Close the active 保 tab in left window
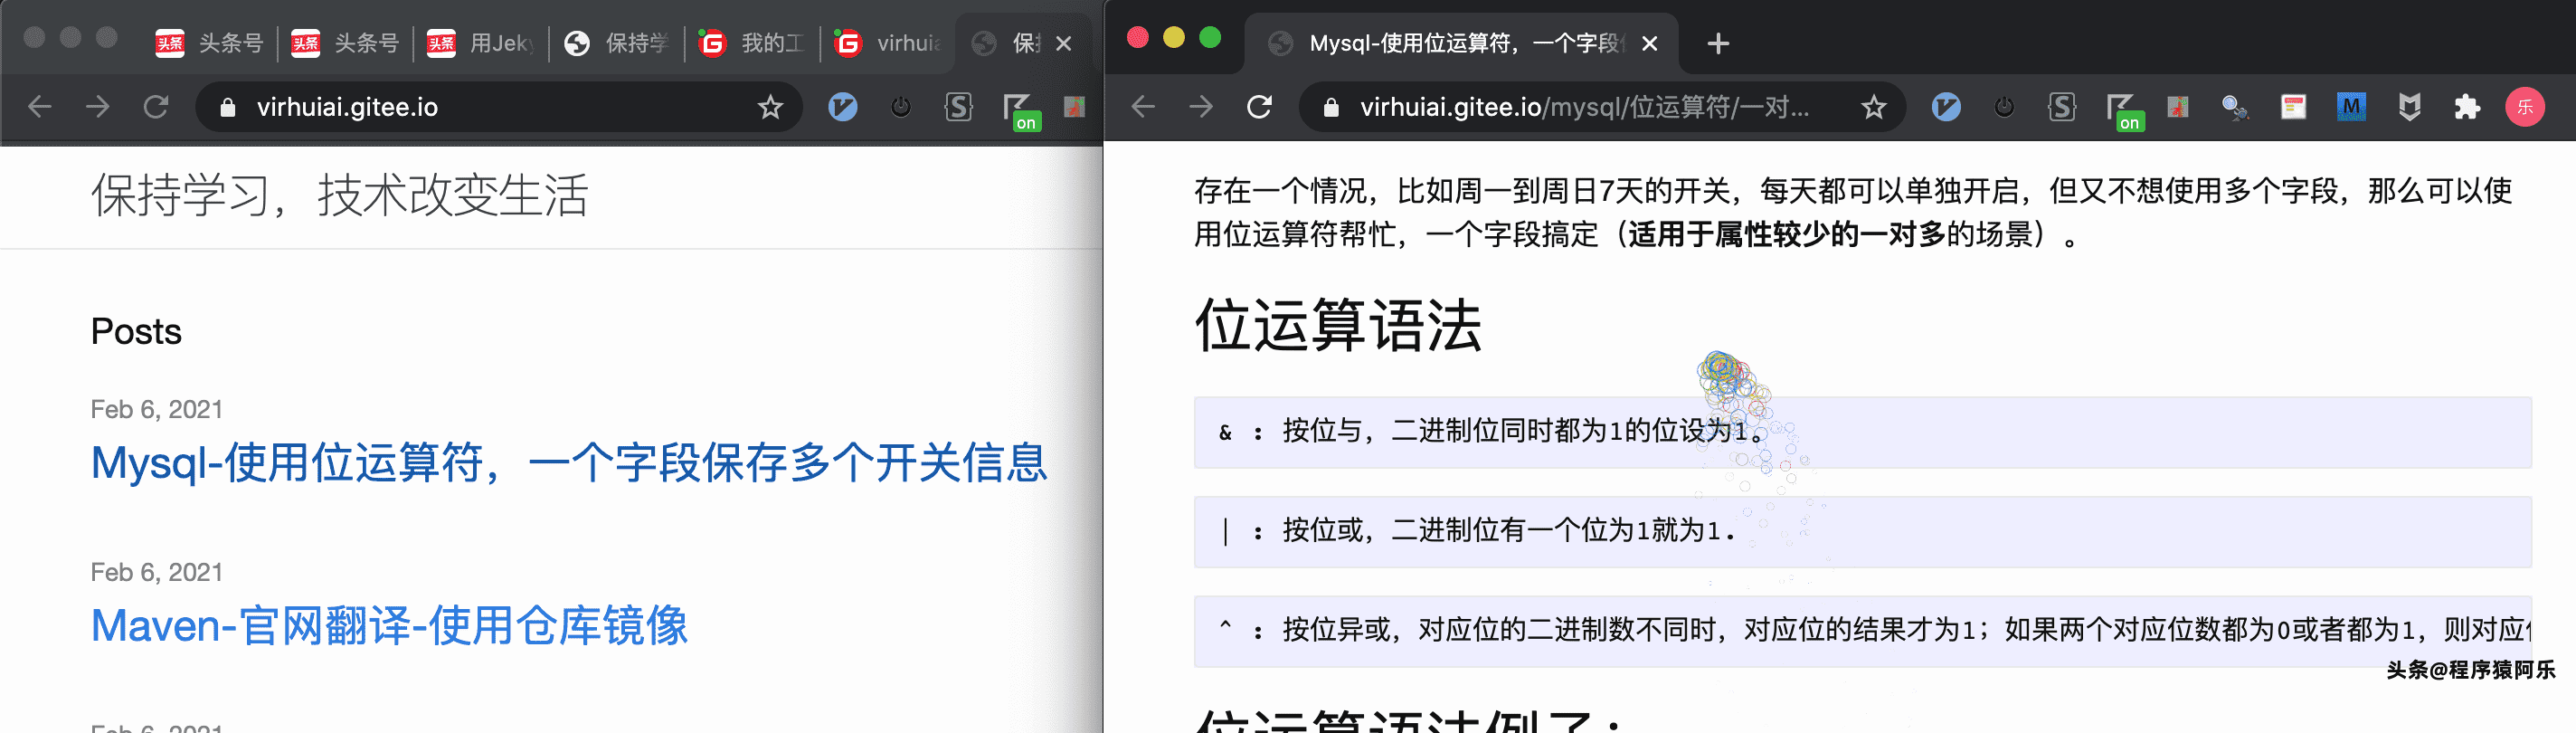This screenshot has height=733, width=2576. tap(1064, 43)
